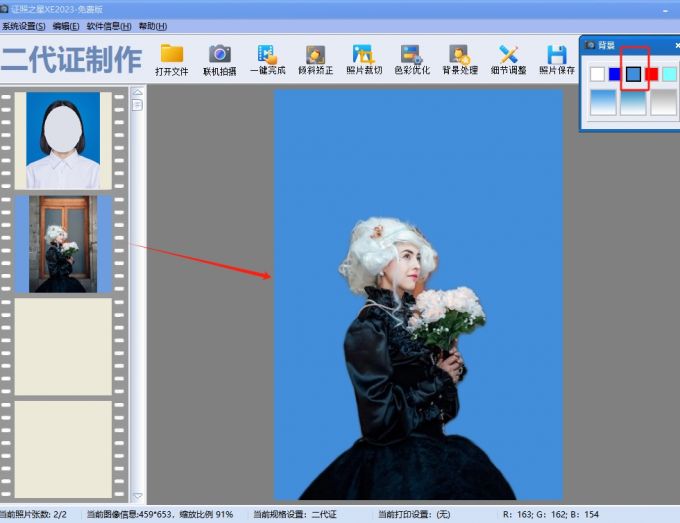Choose the cyan background color swatch
This screenshot has height=523, width=680.
[669, 73]
